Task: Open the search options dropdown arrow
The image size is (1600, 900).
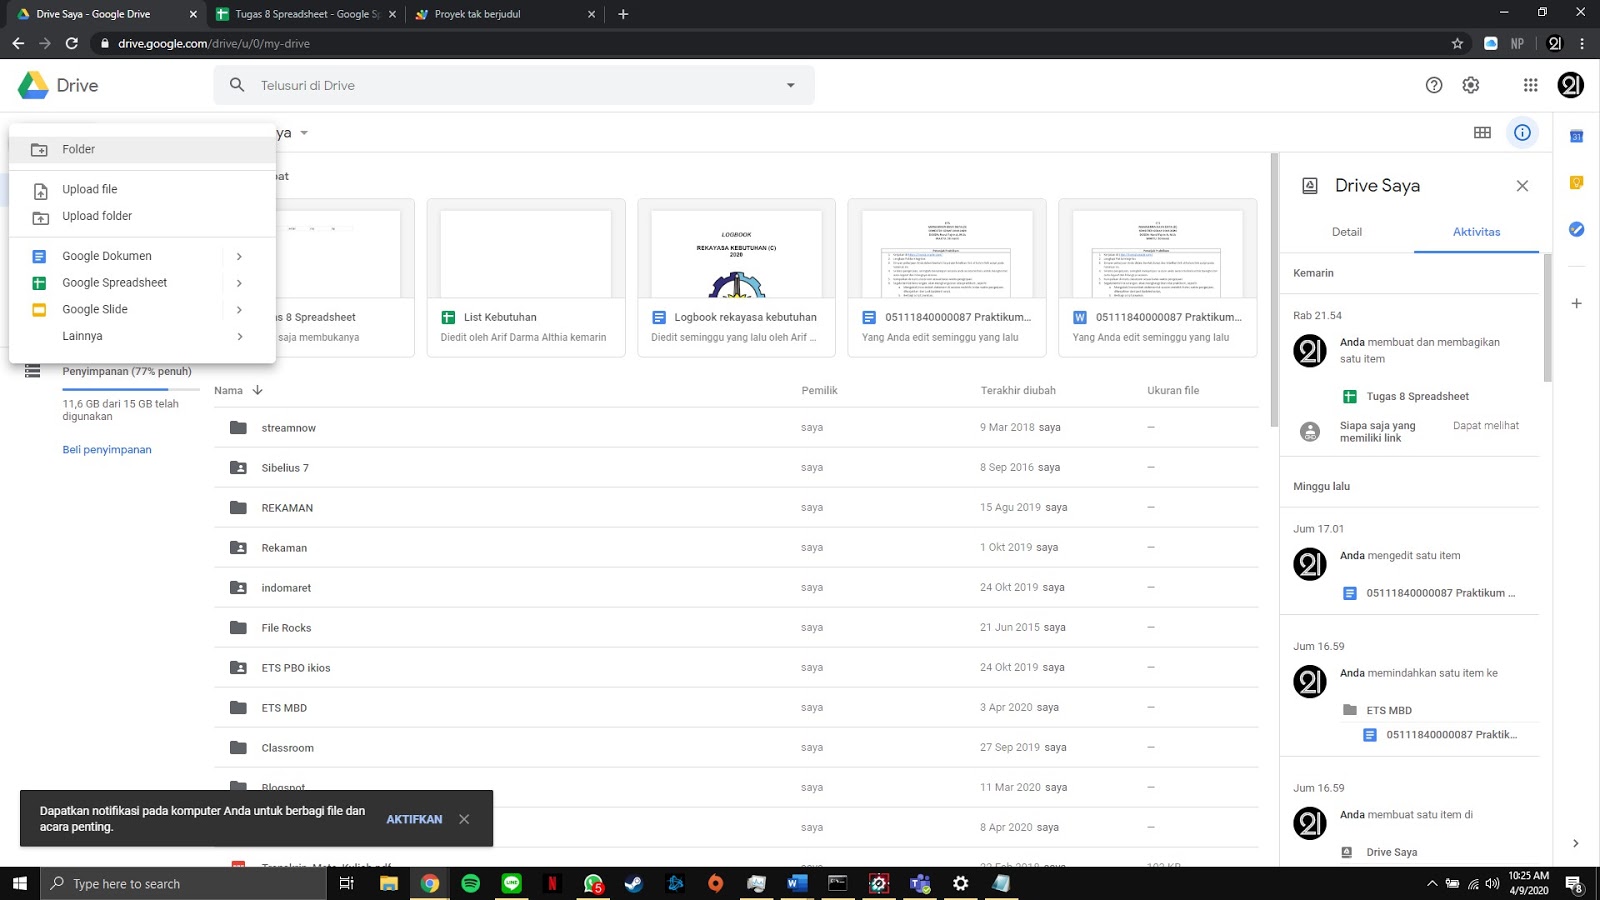Action: (x=789, y=85)
